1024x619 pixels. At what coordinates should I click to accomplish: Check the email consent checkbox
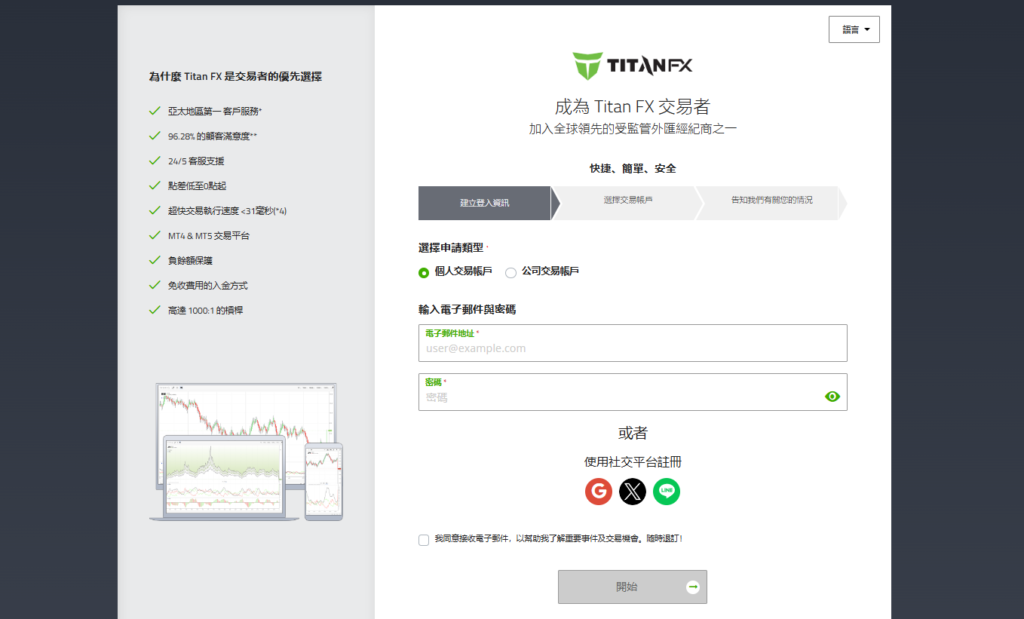[424, 540]
